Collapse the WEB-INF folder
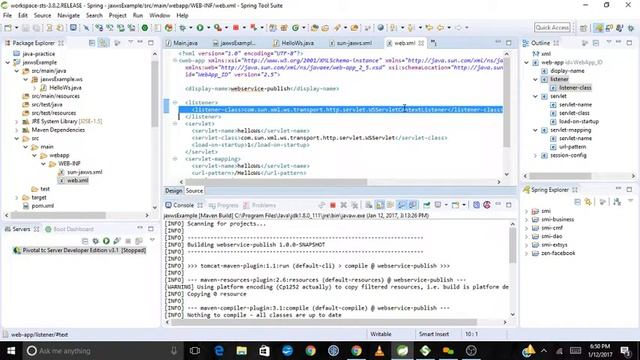The width and height of the screenshot is (640, 360). pos(43,164)
